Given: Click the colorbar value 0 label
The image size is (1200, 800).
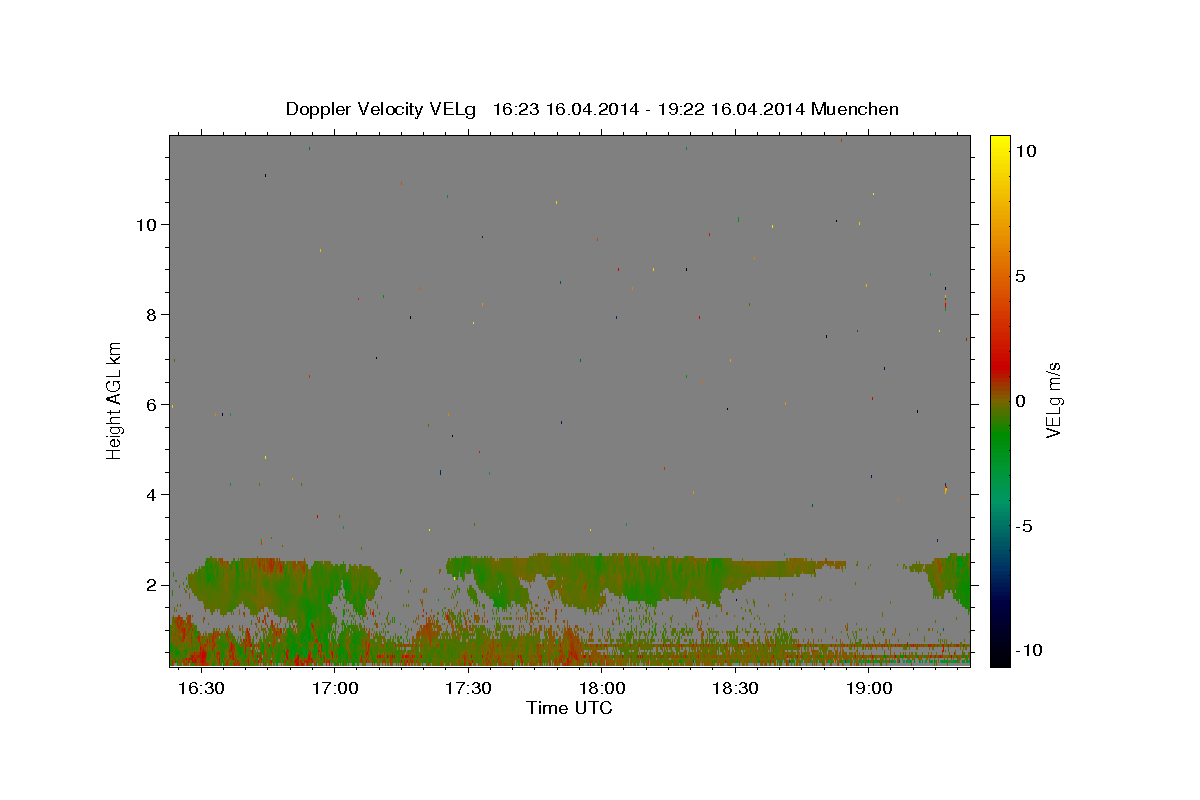Looking at the screenshot, I should tap(1020, 401).
